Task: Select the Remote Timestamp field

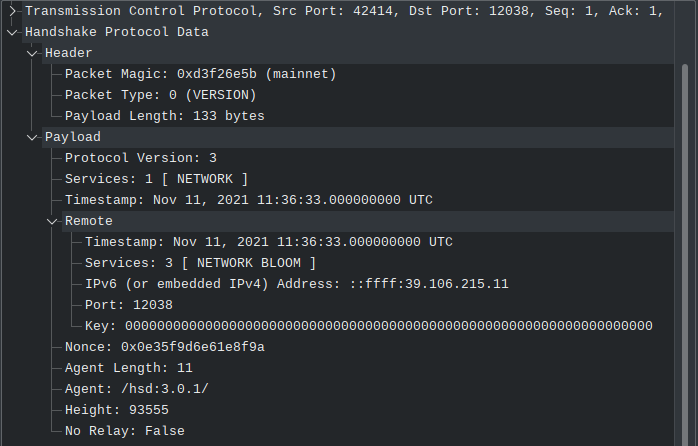Action: coord(268,242)
